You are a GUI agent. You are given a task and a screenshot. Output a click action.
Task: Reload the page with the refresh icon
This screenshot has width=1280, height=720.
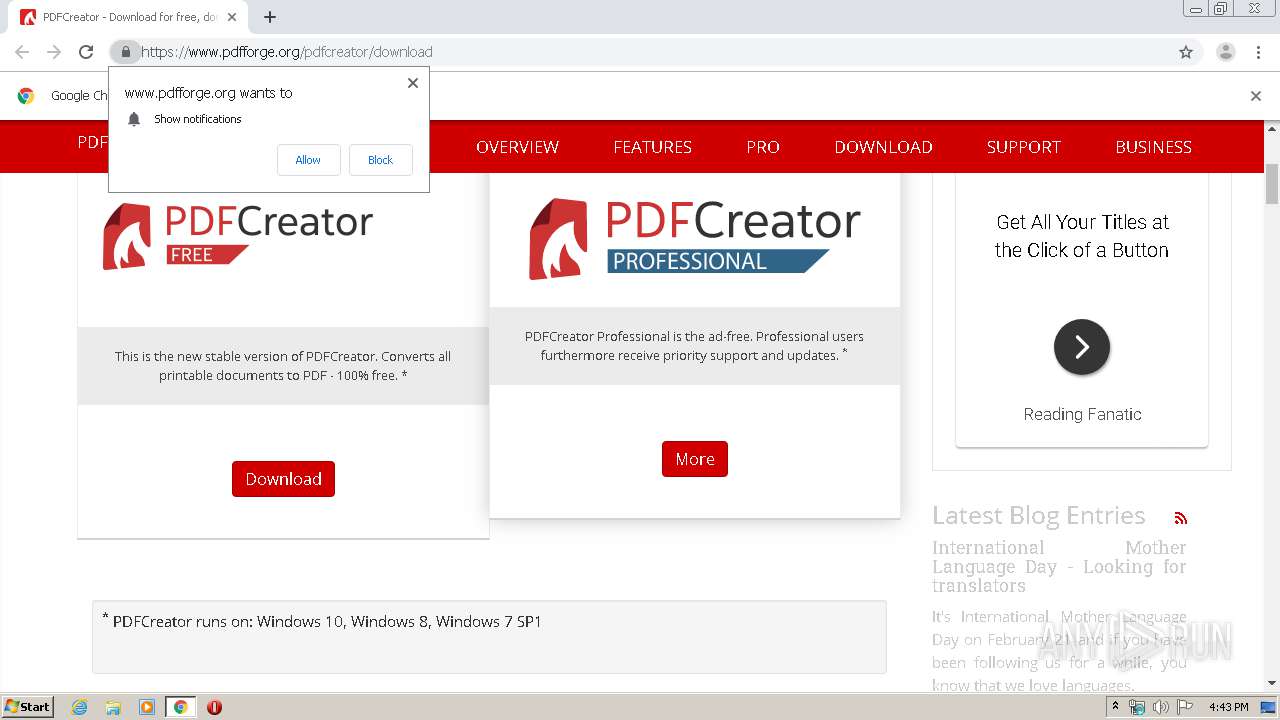pos(86,52)
